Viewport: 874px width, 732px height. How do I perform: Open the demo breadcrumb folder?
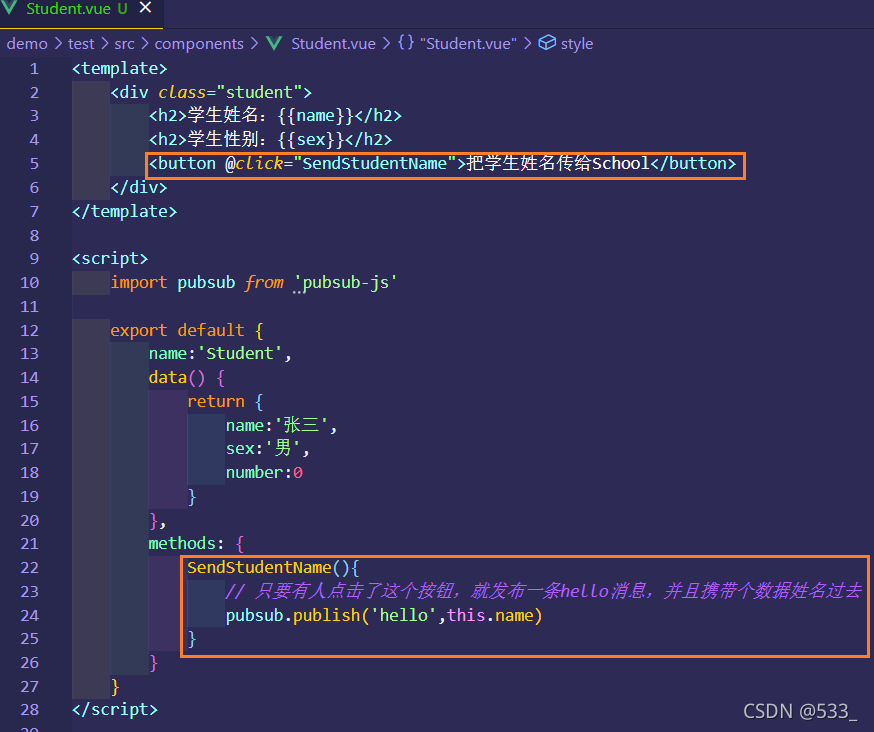click(27, 43)
